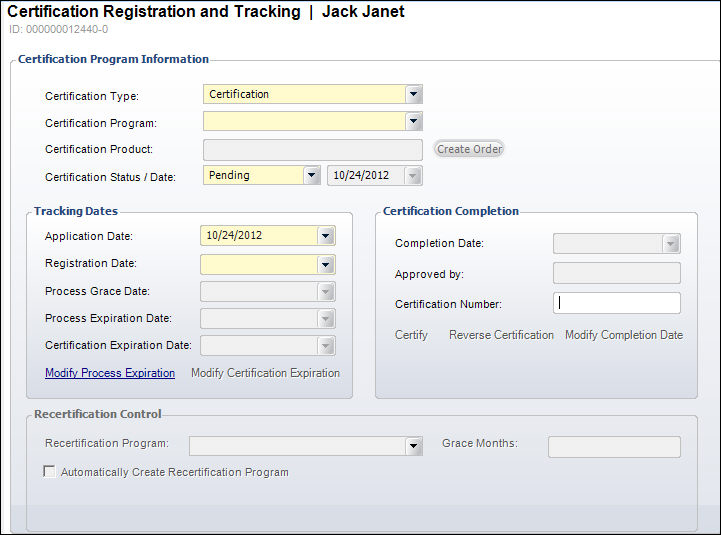Click the Approved by field
Viewport: 721px width, 535px height.
pyautogui.click(x=616, y=273)
